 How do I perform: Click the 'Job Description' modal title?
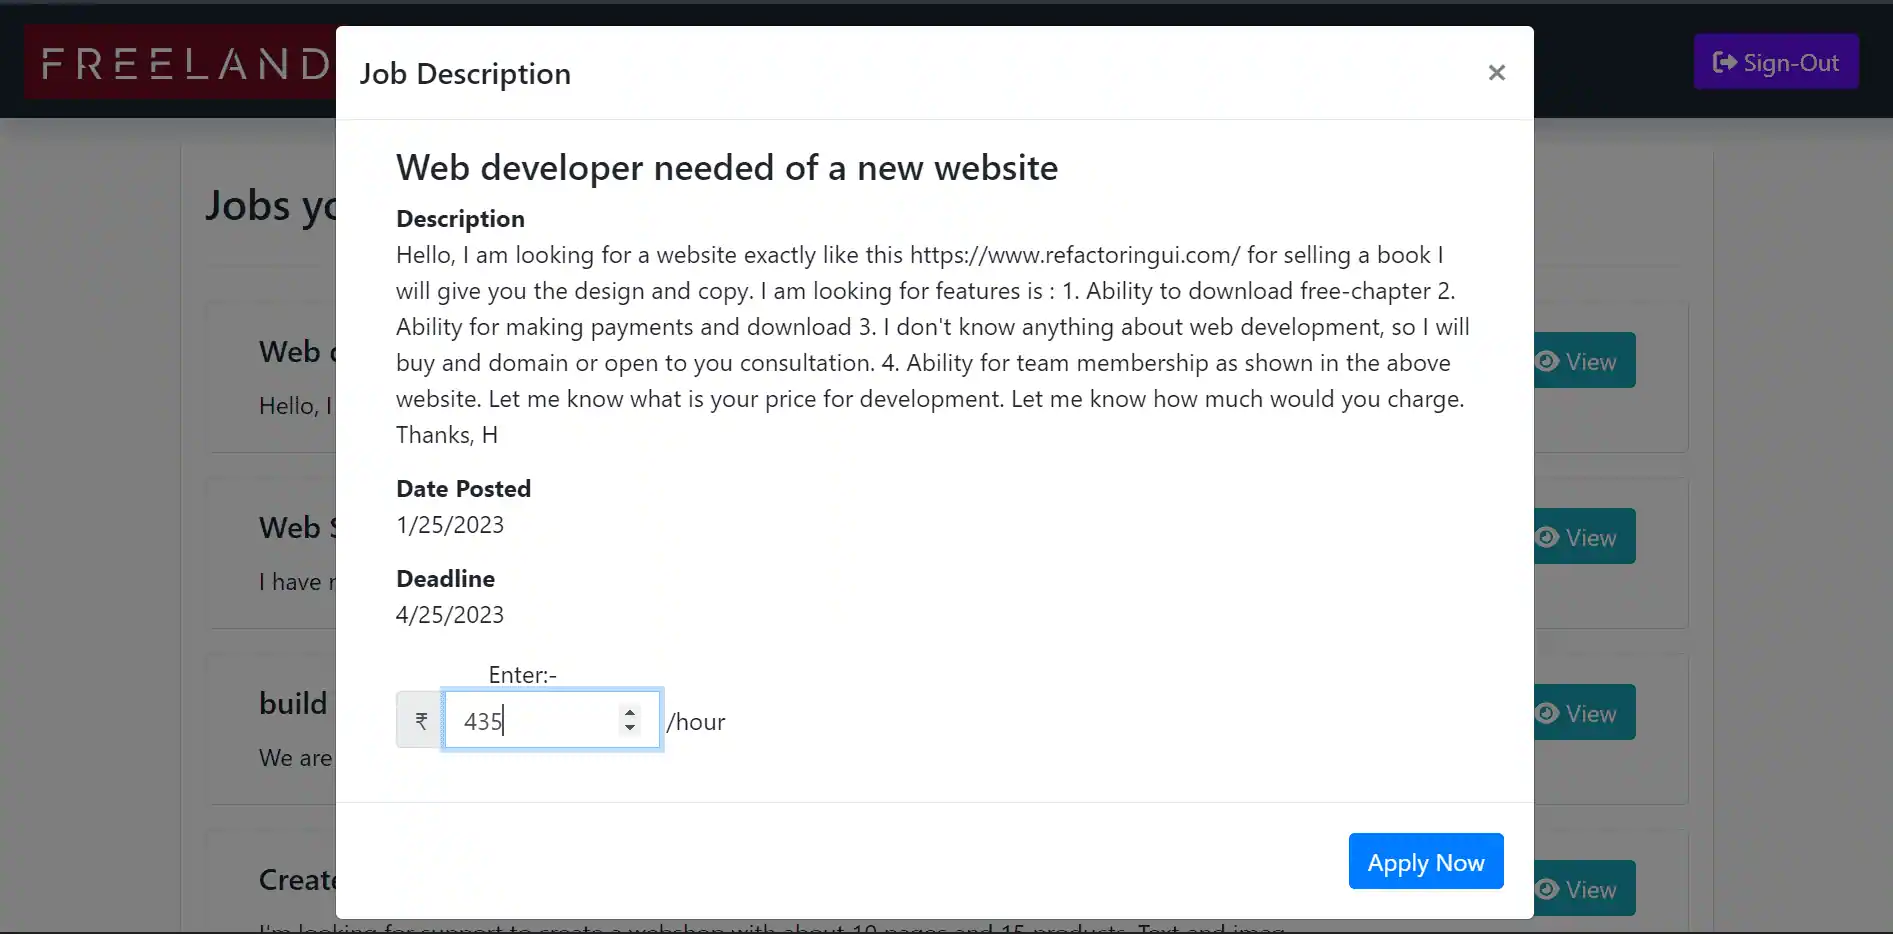465,74
